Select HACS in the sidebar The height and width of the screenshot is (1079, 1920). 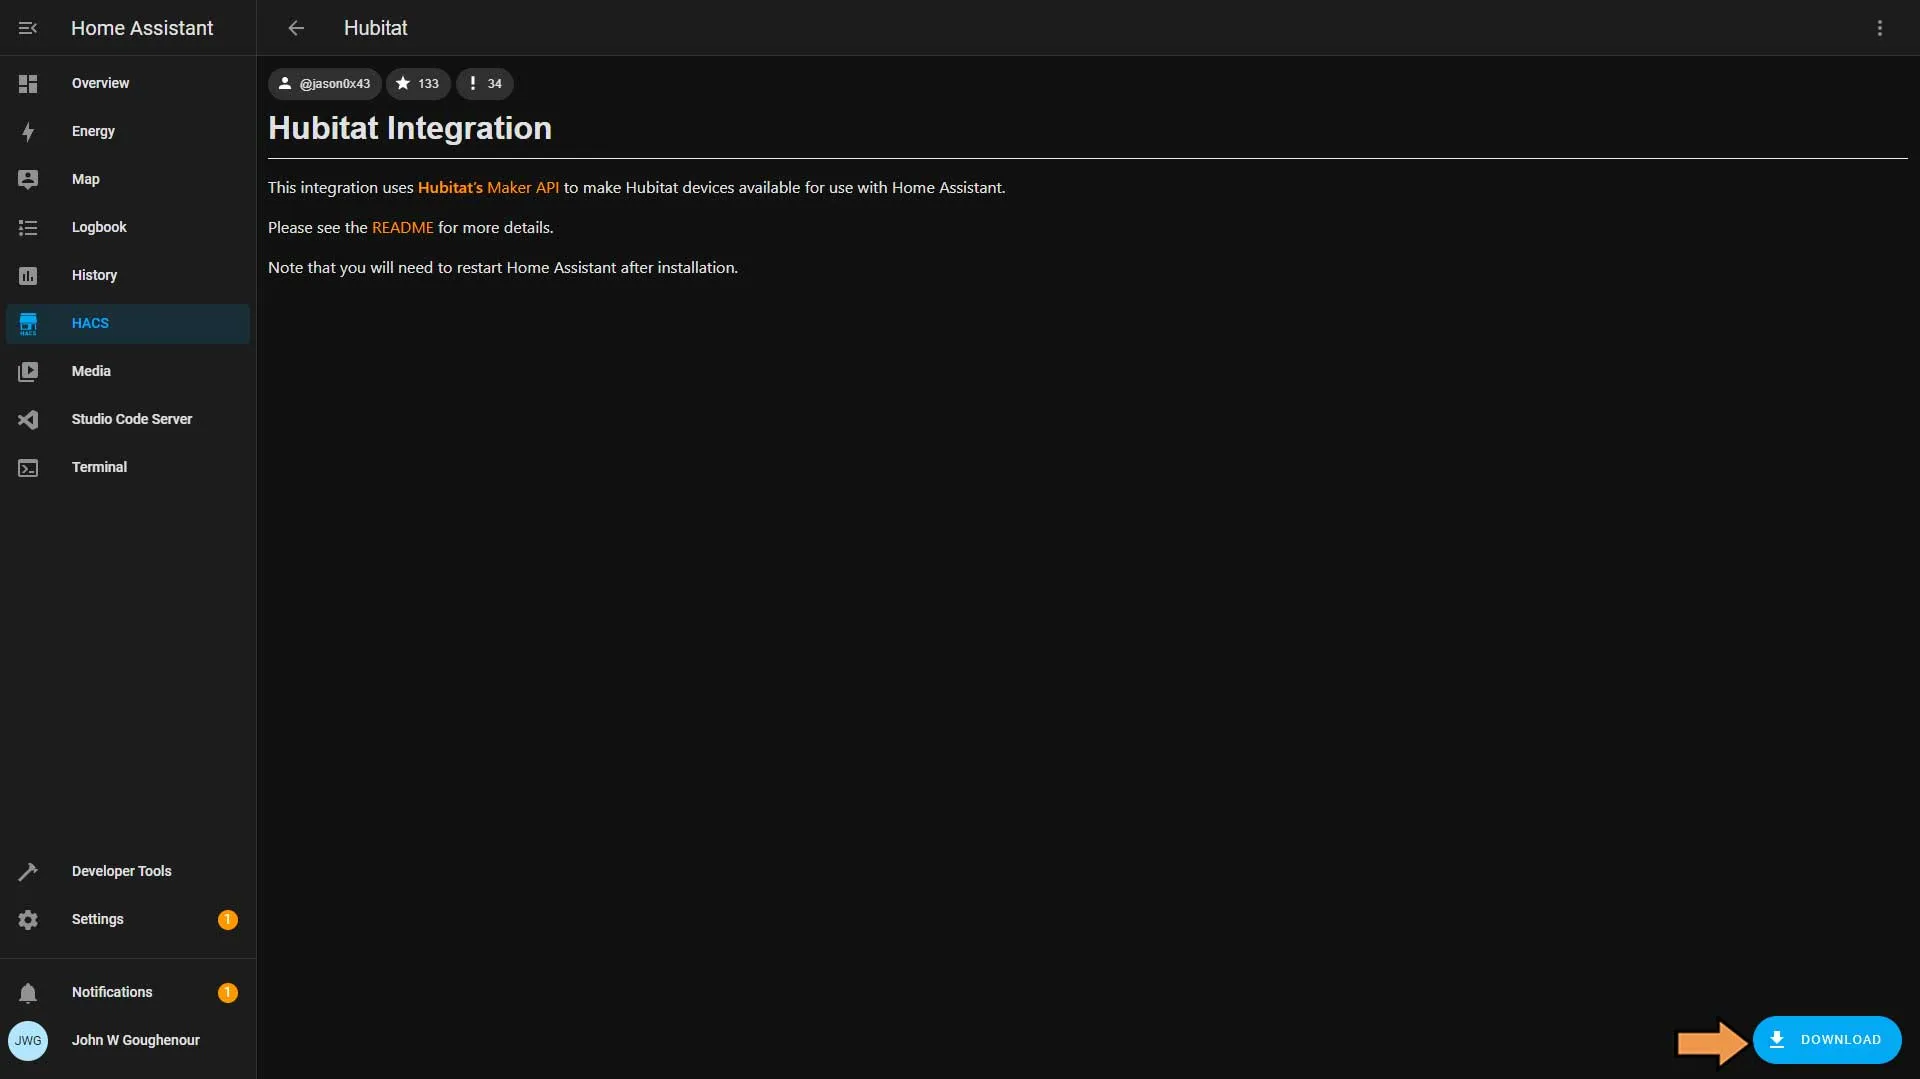128,324
